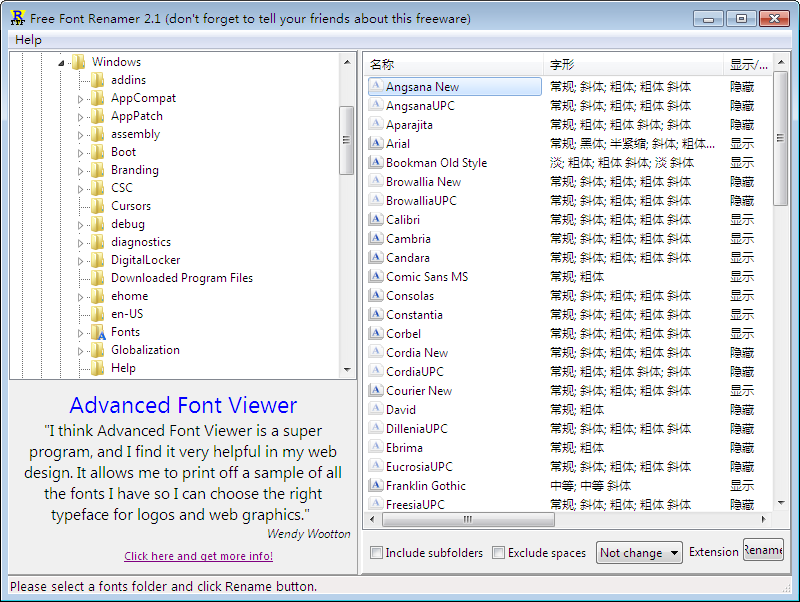Select the diagnostics folder in tree
This screenshot has height=602, width=800.
[x=141, y=242]
